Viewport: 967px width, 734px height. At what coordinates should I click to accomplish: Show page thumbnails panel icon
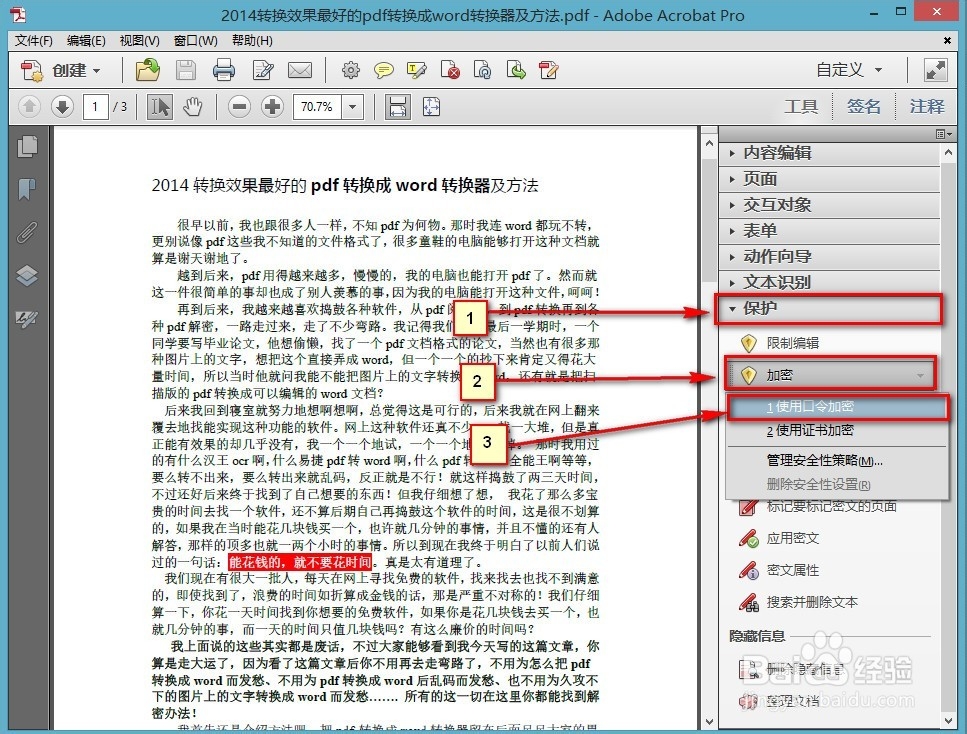click(x=27, y=147)
